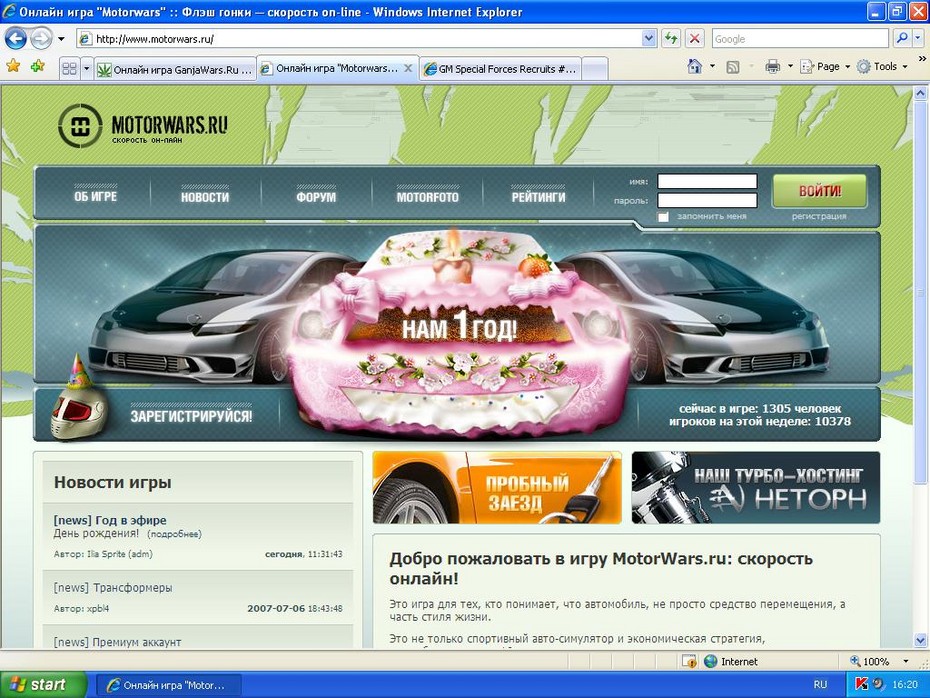Click the scrollbar up arrow
Image resolution: width=930 pixels, height=698 pixels.
(921, 93)
